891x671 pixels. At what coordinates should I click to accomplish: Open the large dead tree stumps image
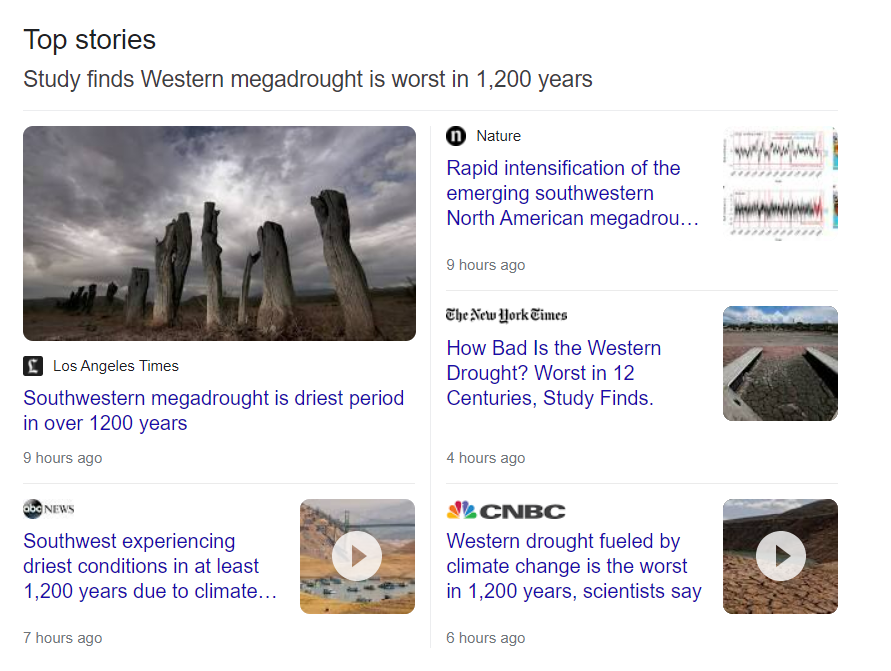coord(219,233)
